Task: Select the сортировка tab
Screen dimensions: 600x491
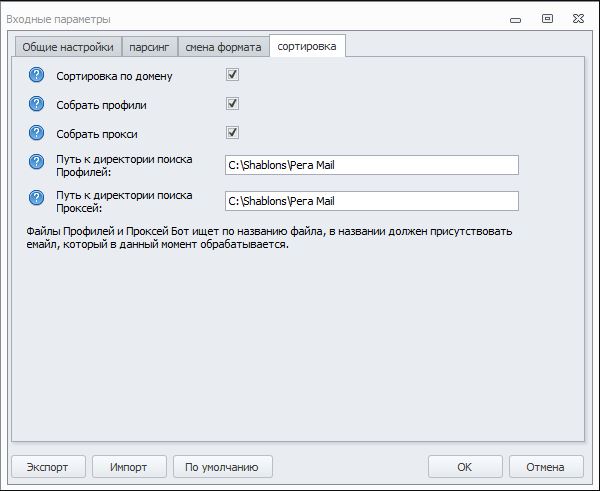Action: [x=307, y=46]
